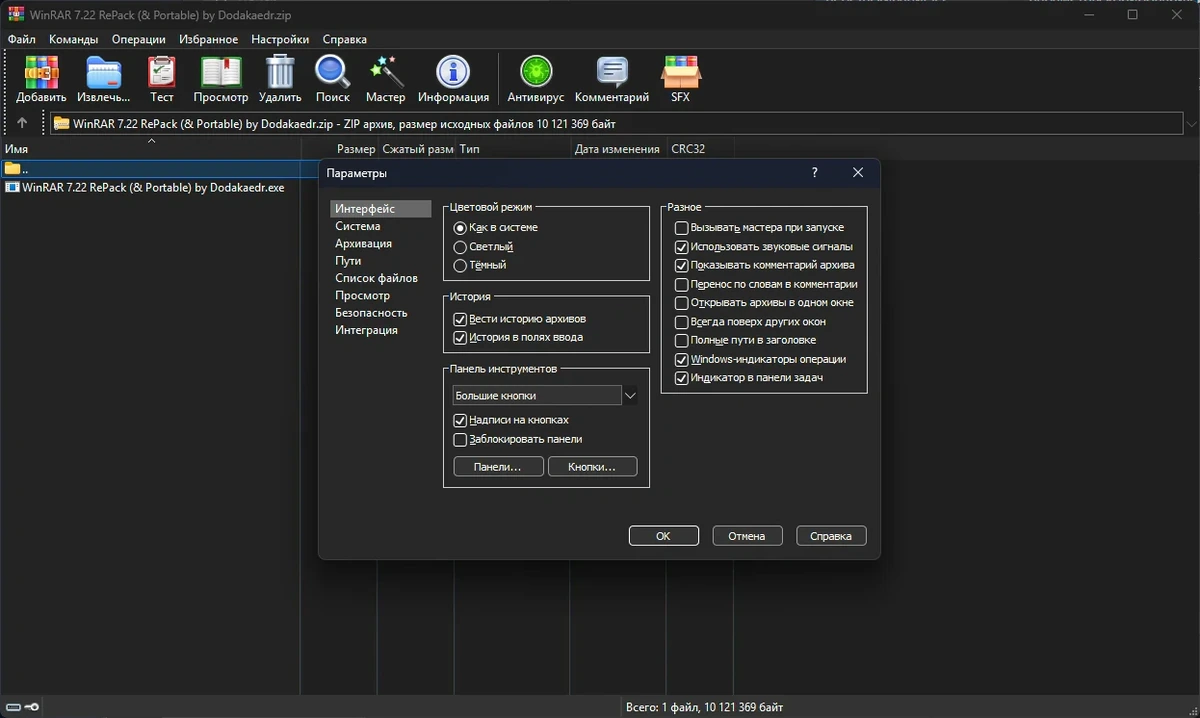Launch the Мастер wizard icon

pyautogui.click(x=385, y=79)
